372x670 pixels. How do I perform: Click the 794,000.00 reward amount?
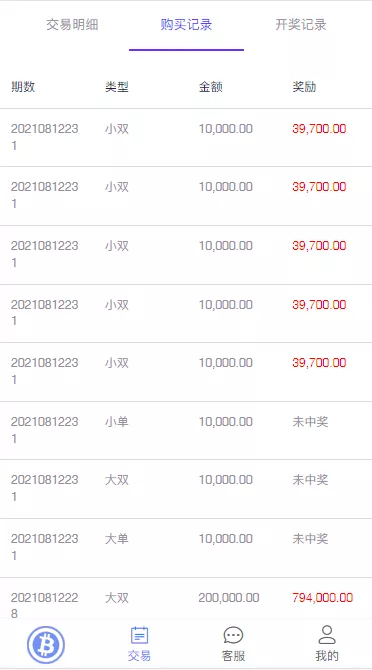pyautogui.click(x=322, y=598)
